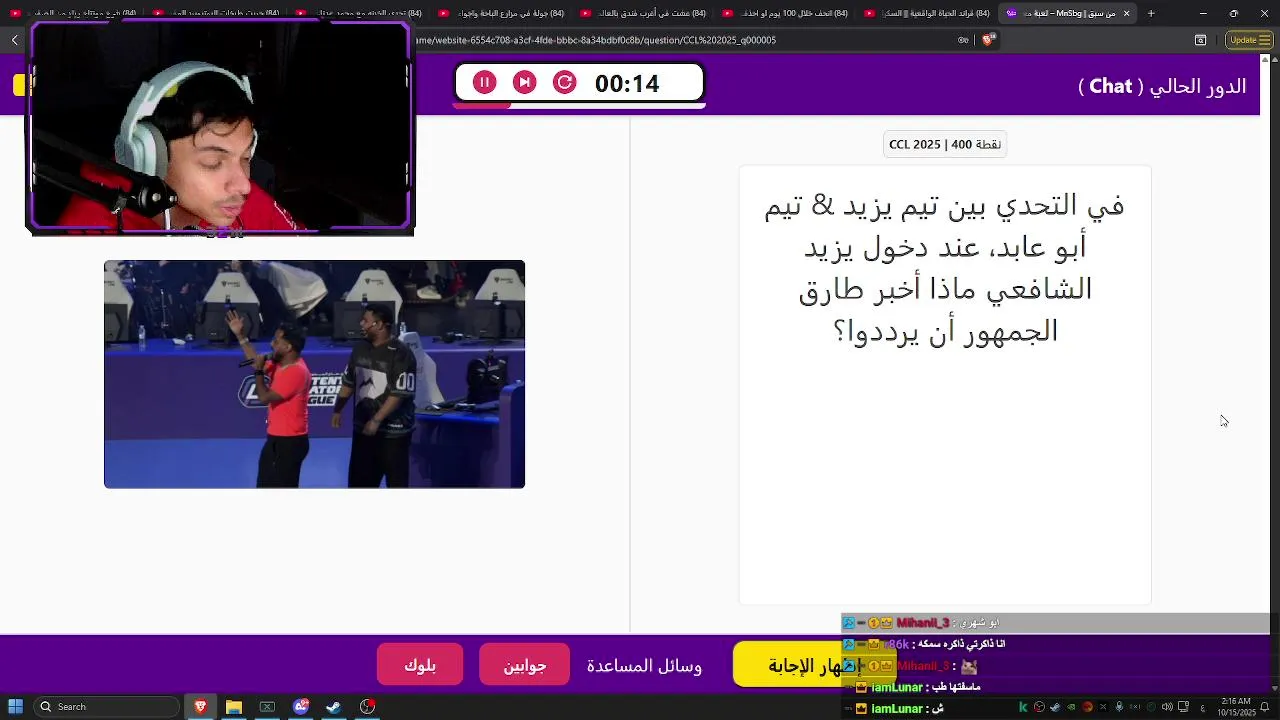Pause the question timer

tap(484, 83)
